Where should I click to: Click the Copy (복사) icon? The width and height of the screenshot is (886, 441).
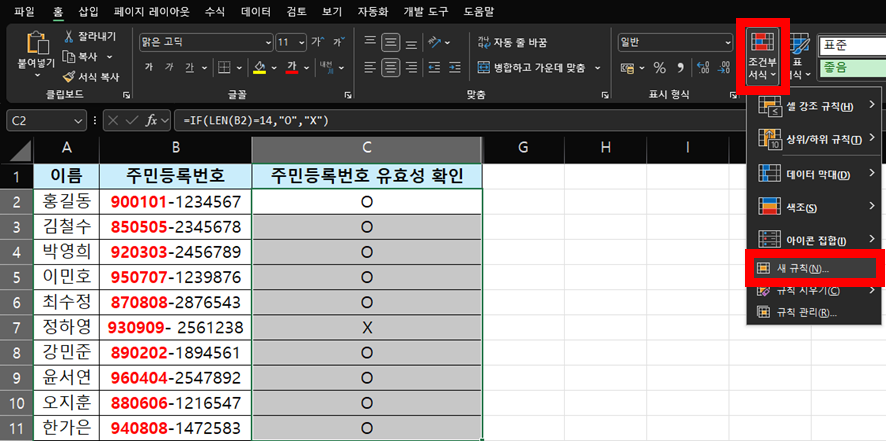[69, 57]
